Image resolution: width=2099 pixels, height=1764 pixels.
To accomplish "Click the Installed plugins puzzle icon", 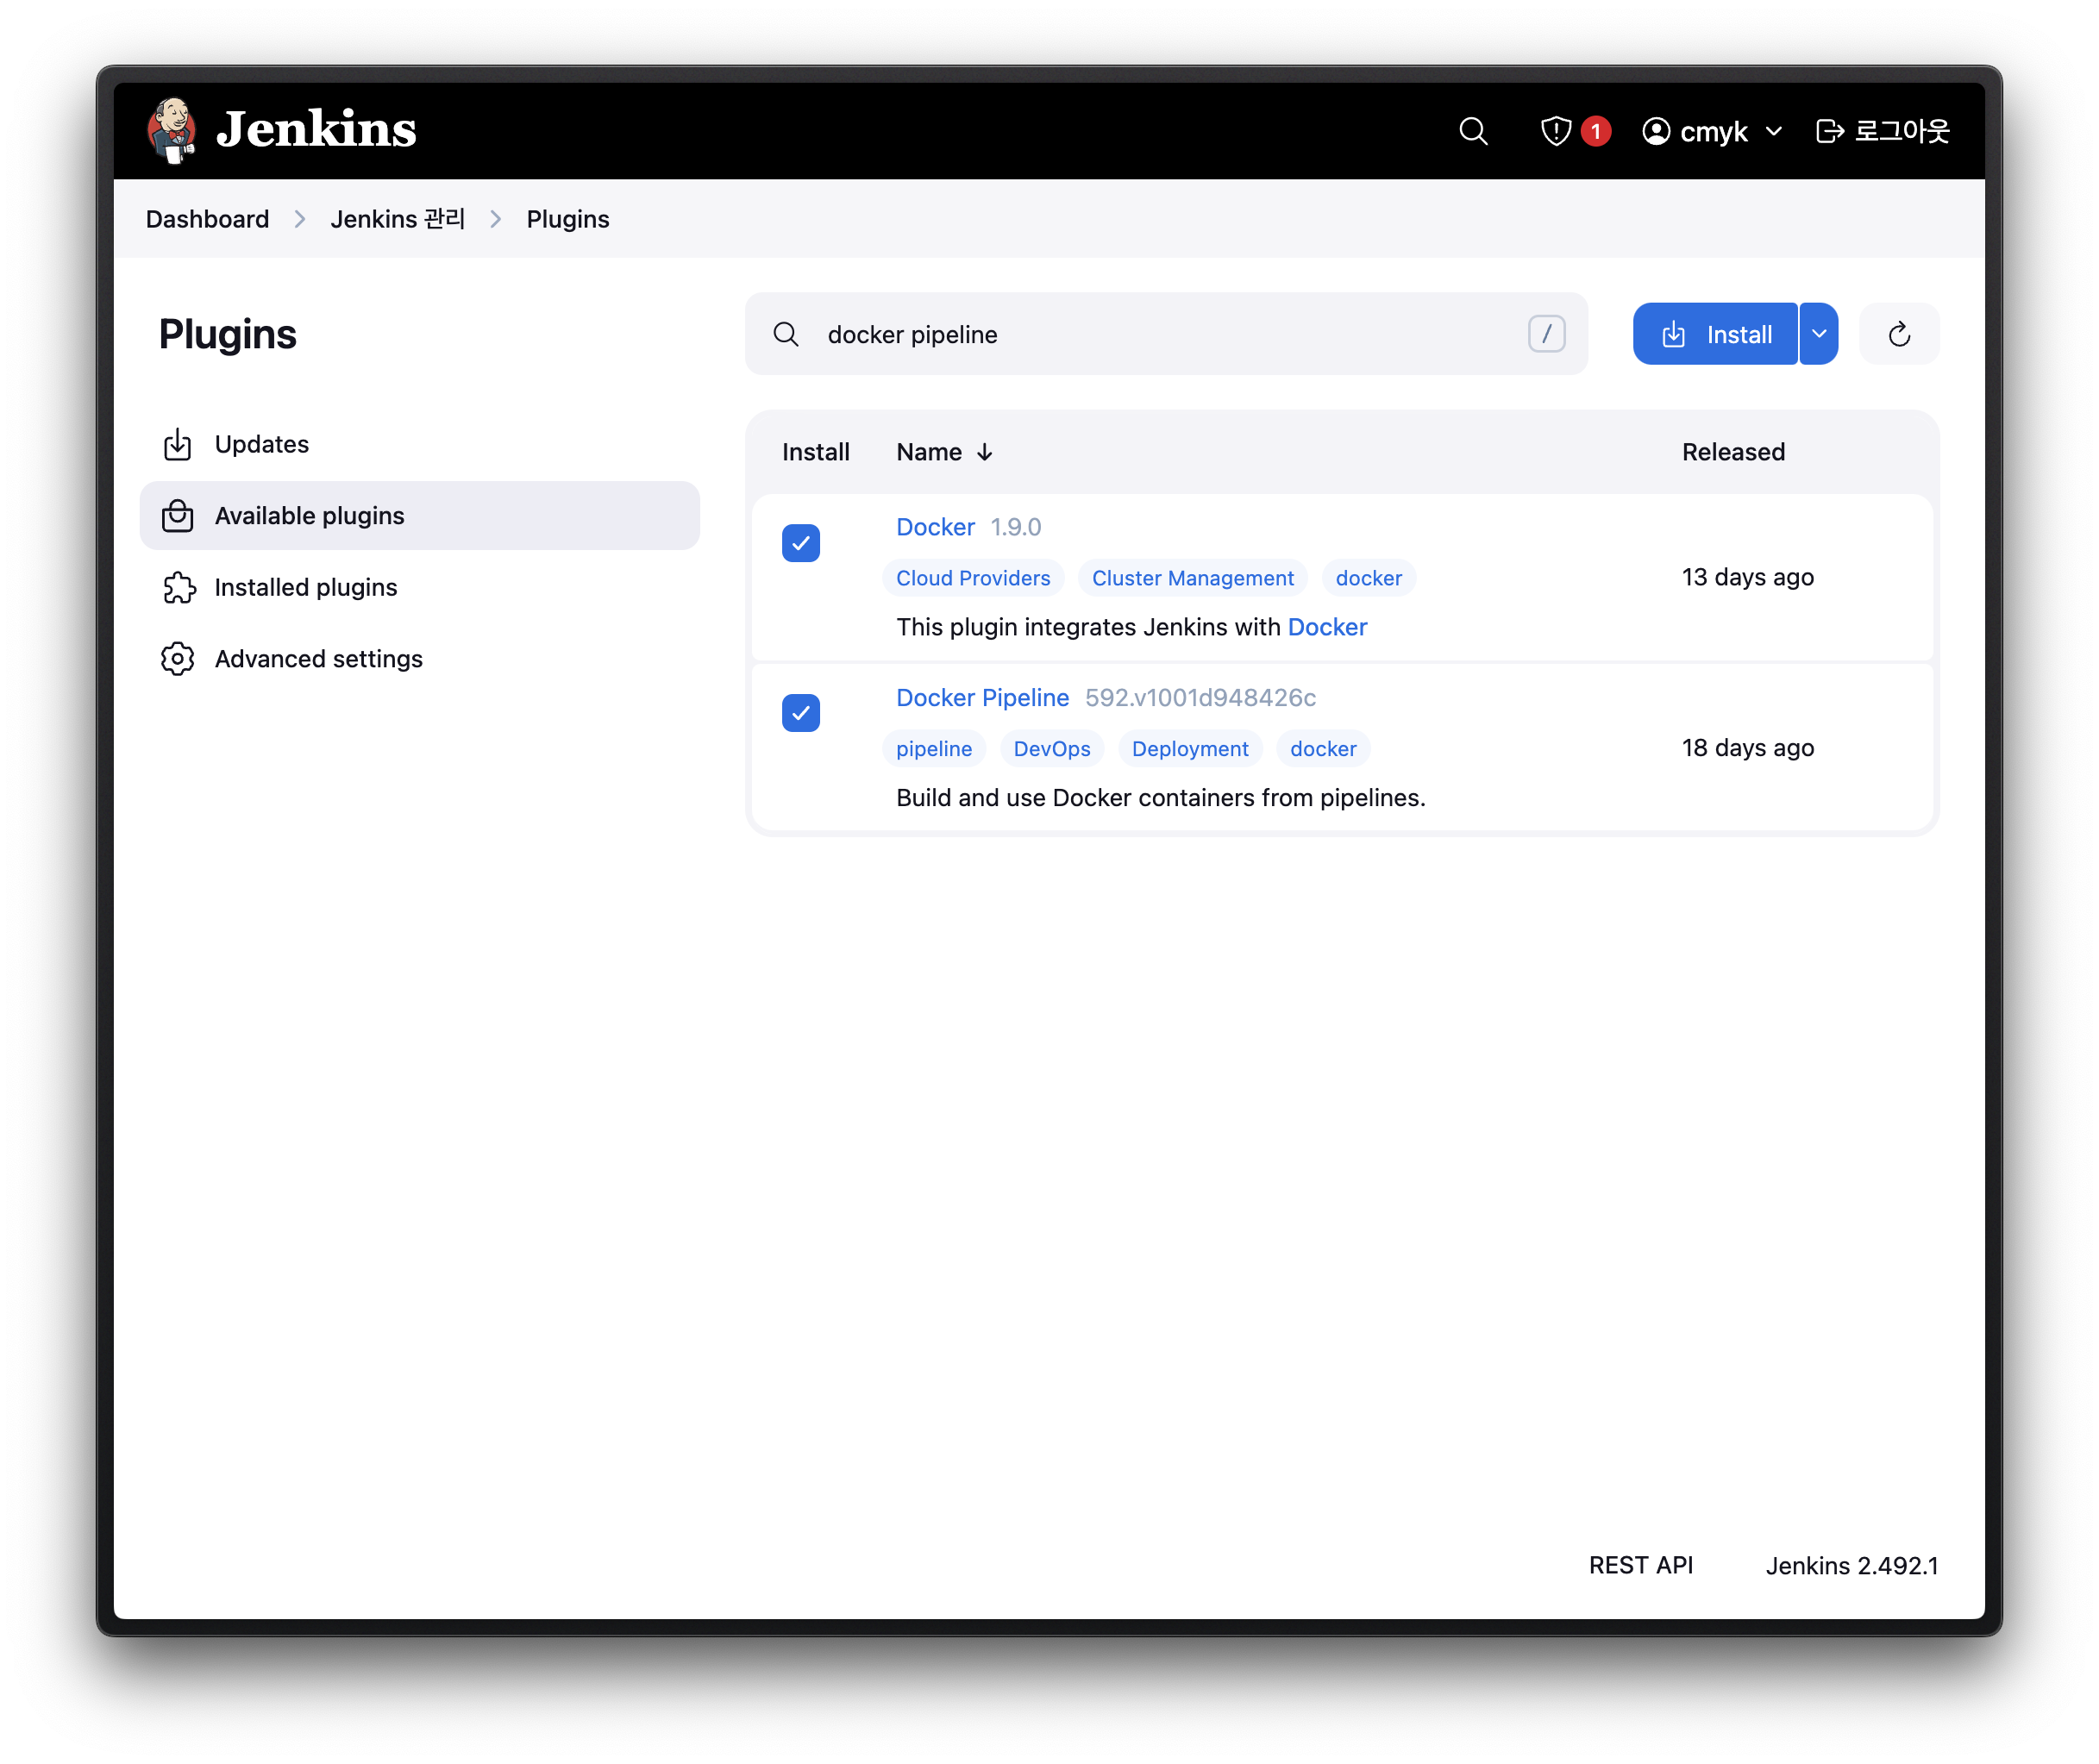I will (178, 587).
